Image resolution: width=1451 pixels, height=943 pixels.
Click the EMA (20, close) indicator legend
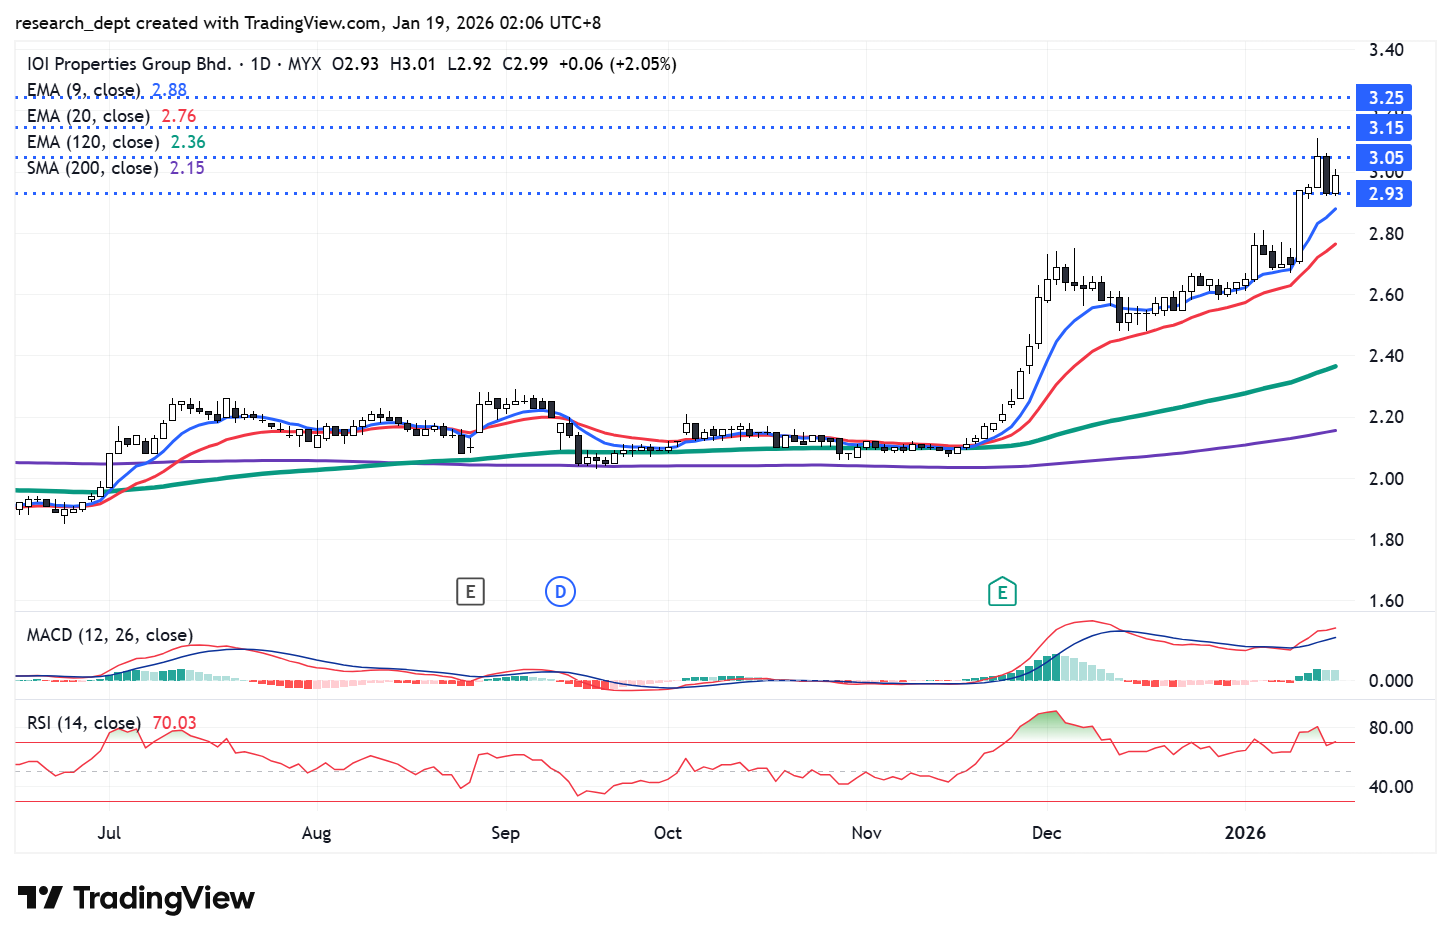point(88,116)
